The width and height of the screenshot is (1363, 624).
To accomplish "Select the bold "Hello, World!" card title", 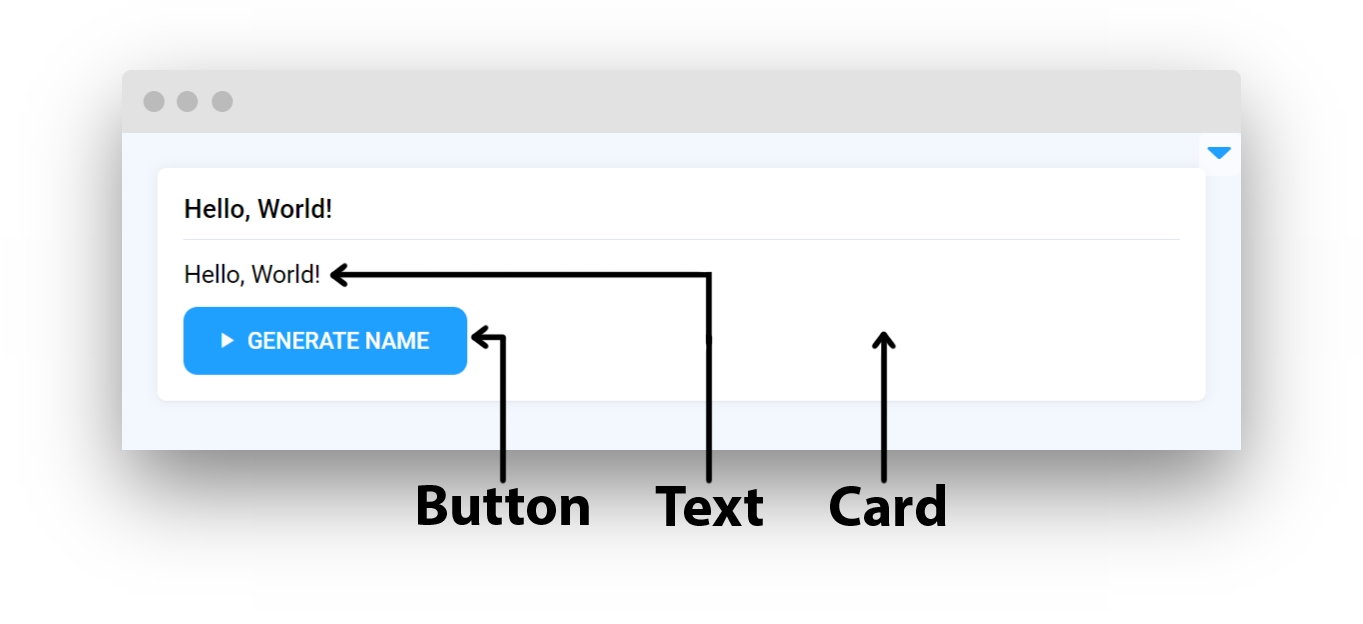I will pos(258,209).
